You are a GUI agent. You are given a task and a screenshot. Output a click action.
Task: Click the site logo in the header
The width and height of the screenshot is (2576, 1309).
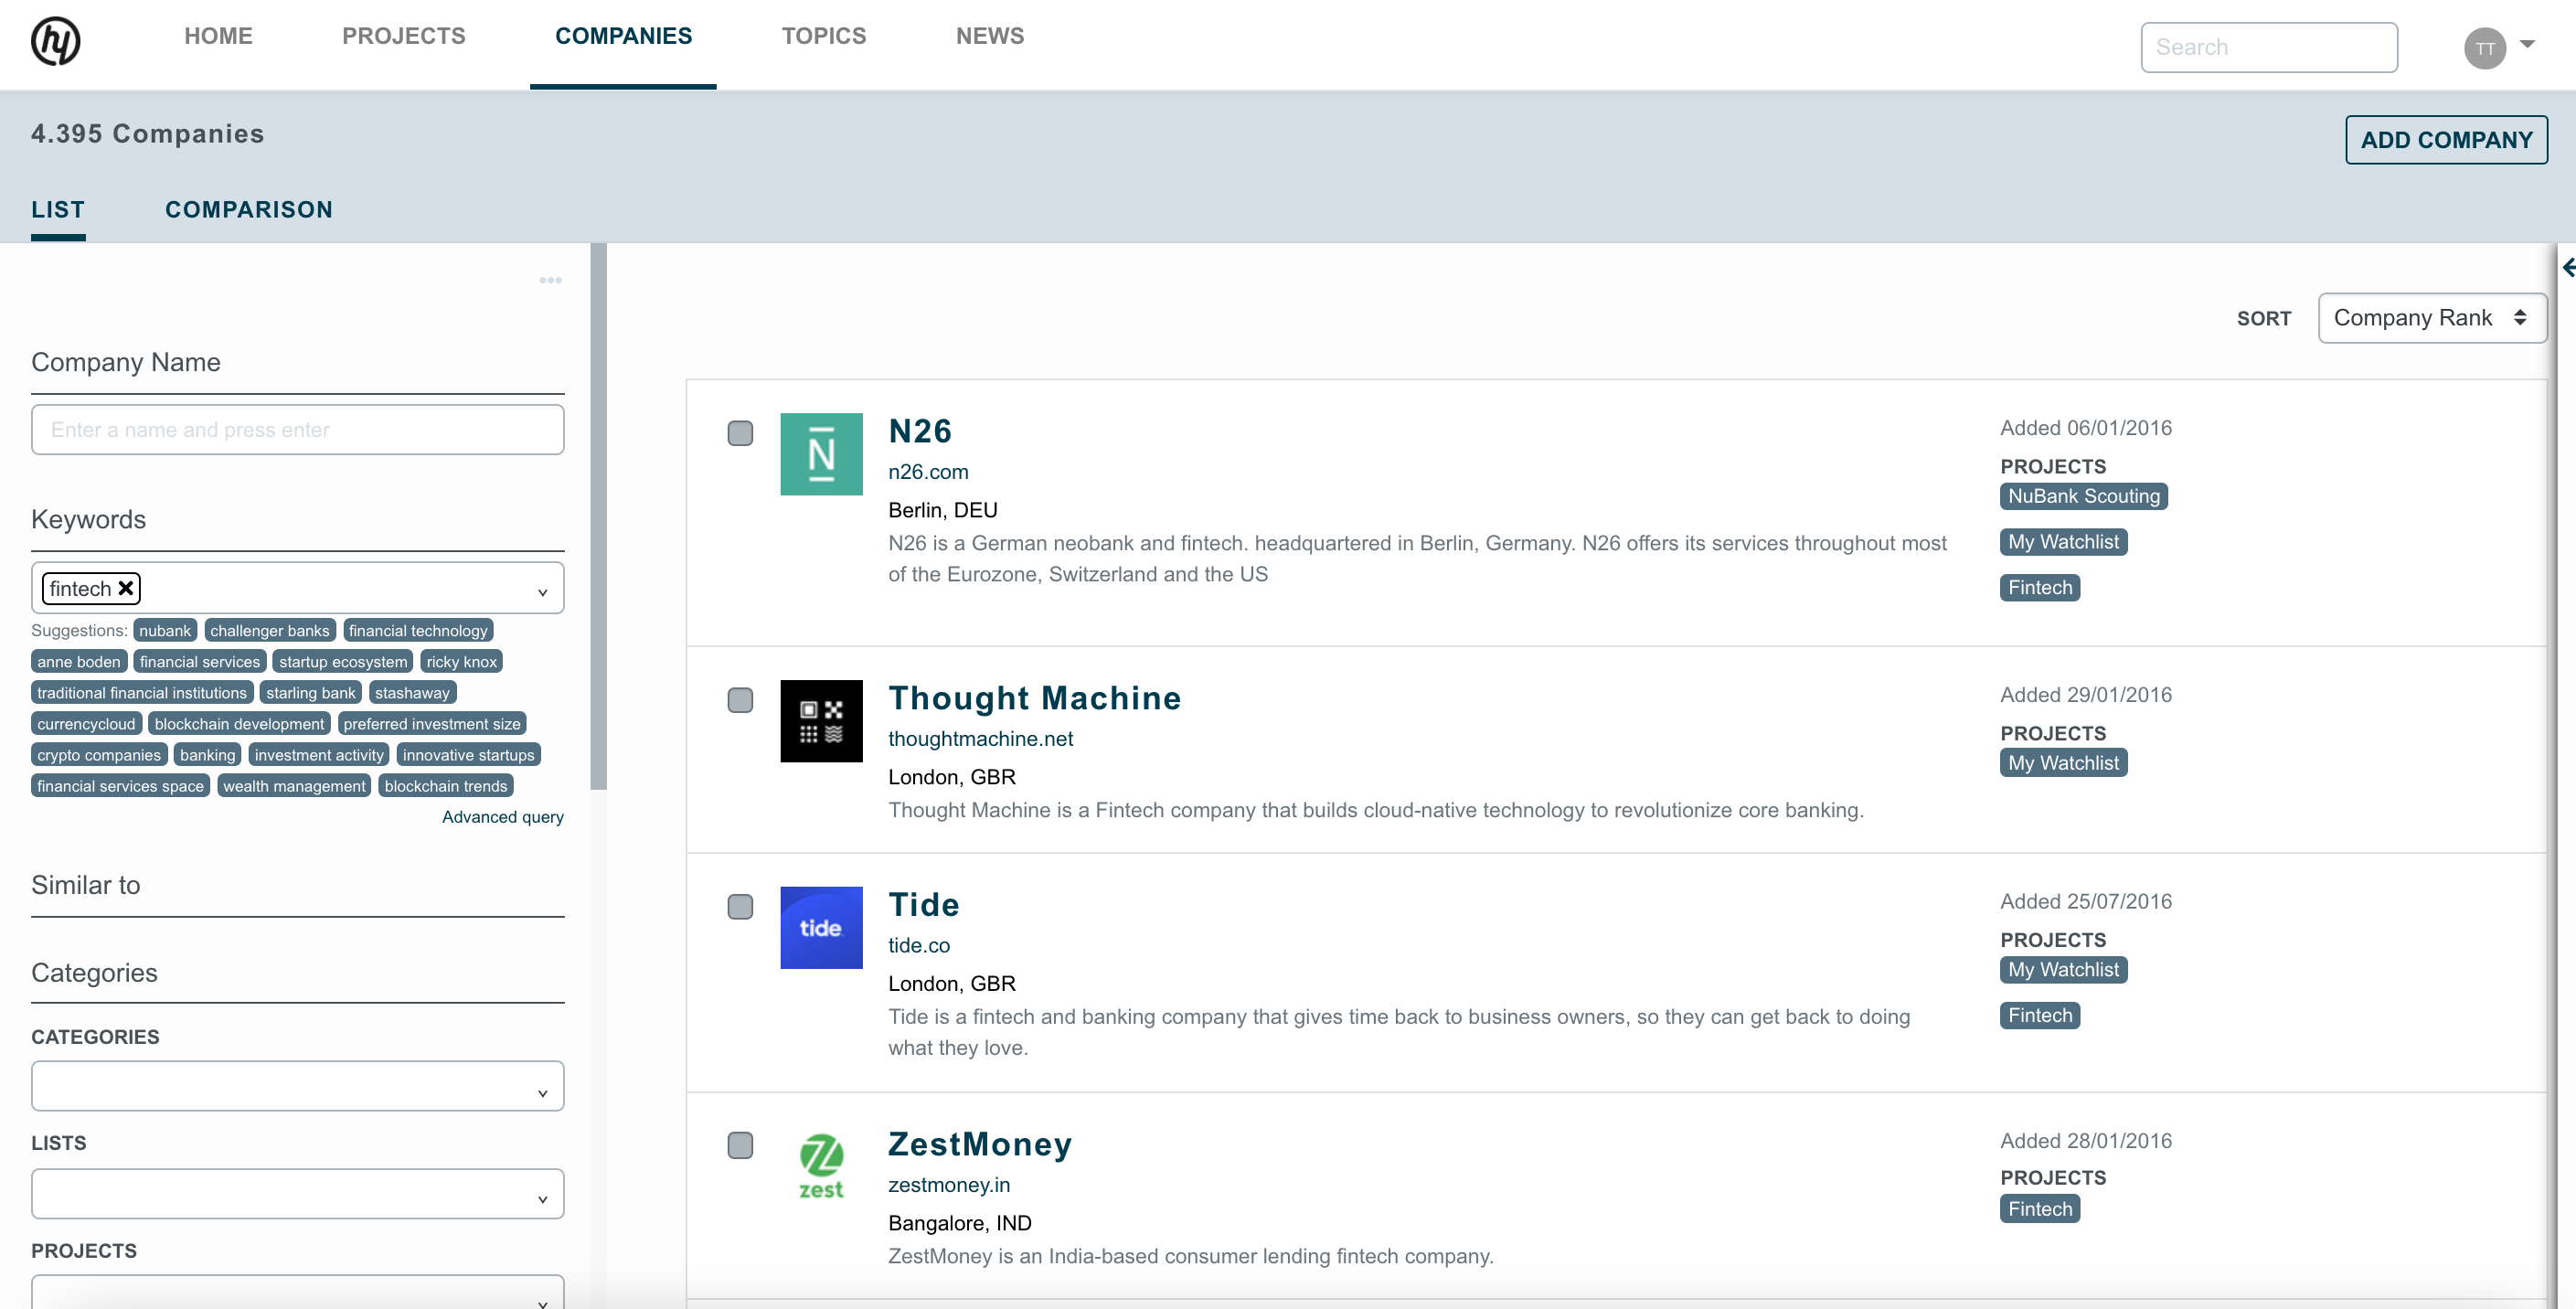coord(56,42)
